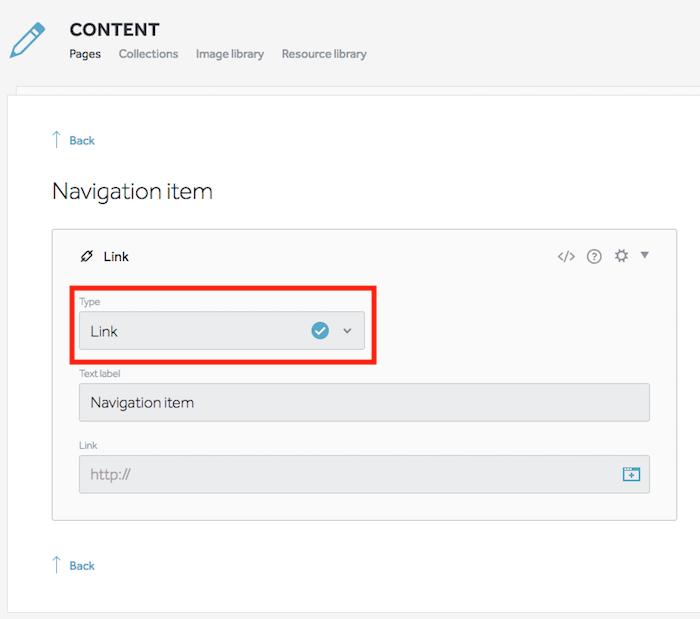Screen dimensions: 700x619
Task: Switch to the Collections tab
Action: 148,54
